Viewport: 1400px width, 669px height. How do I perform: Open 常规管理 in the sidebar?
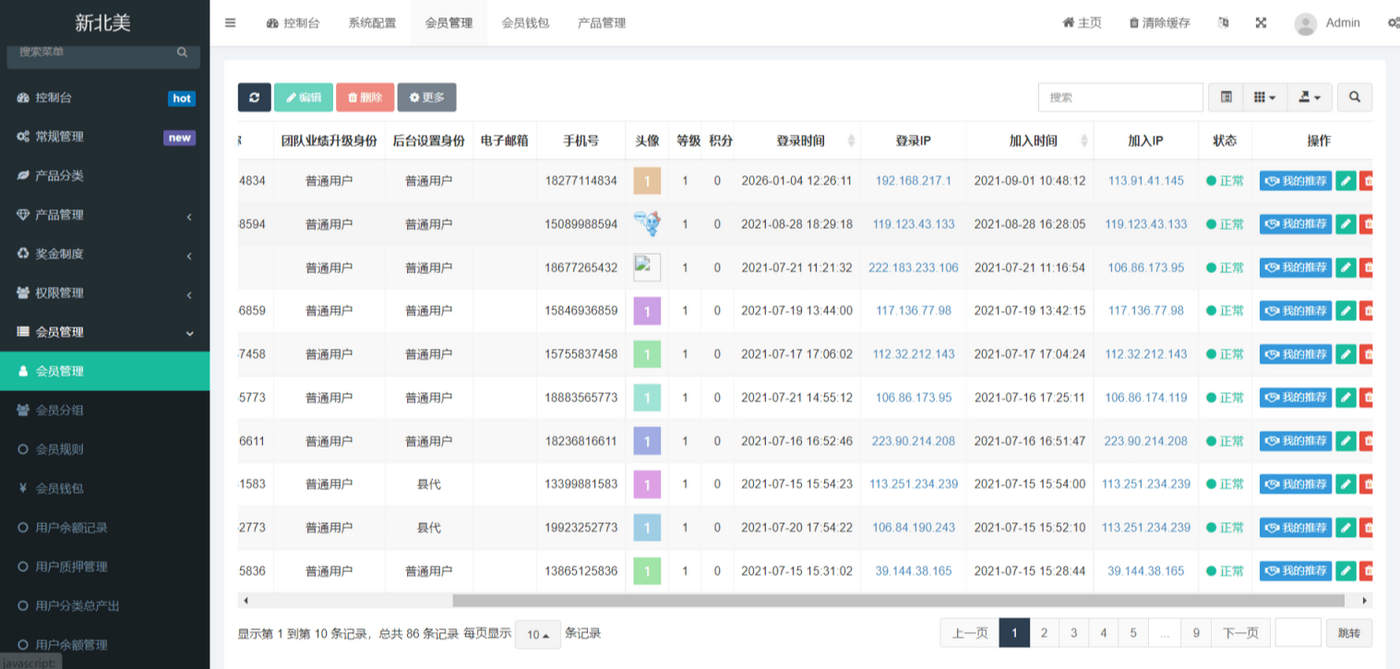(x=105, y=137)
